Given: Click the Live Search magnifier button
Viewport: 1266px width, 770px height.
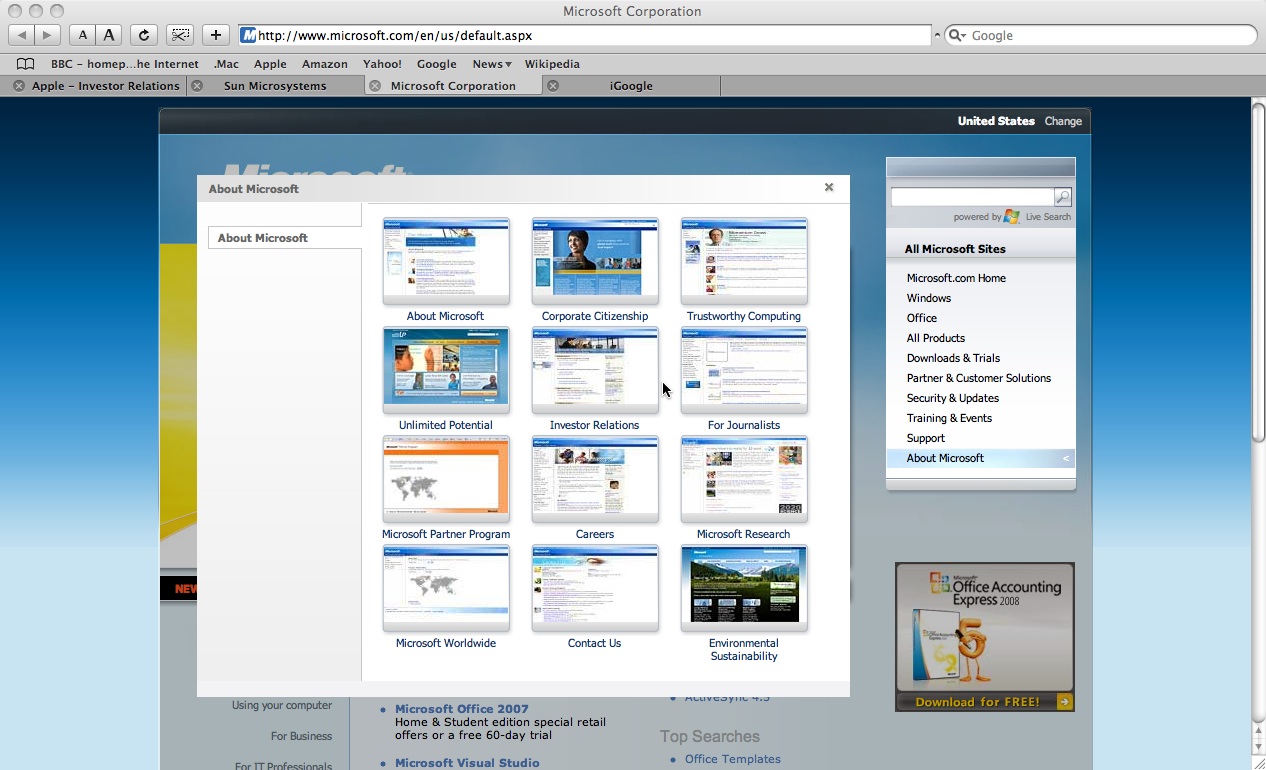Looking at the screenshot, I should tap(1063, 197).
